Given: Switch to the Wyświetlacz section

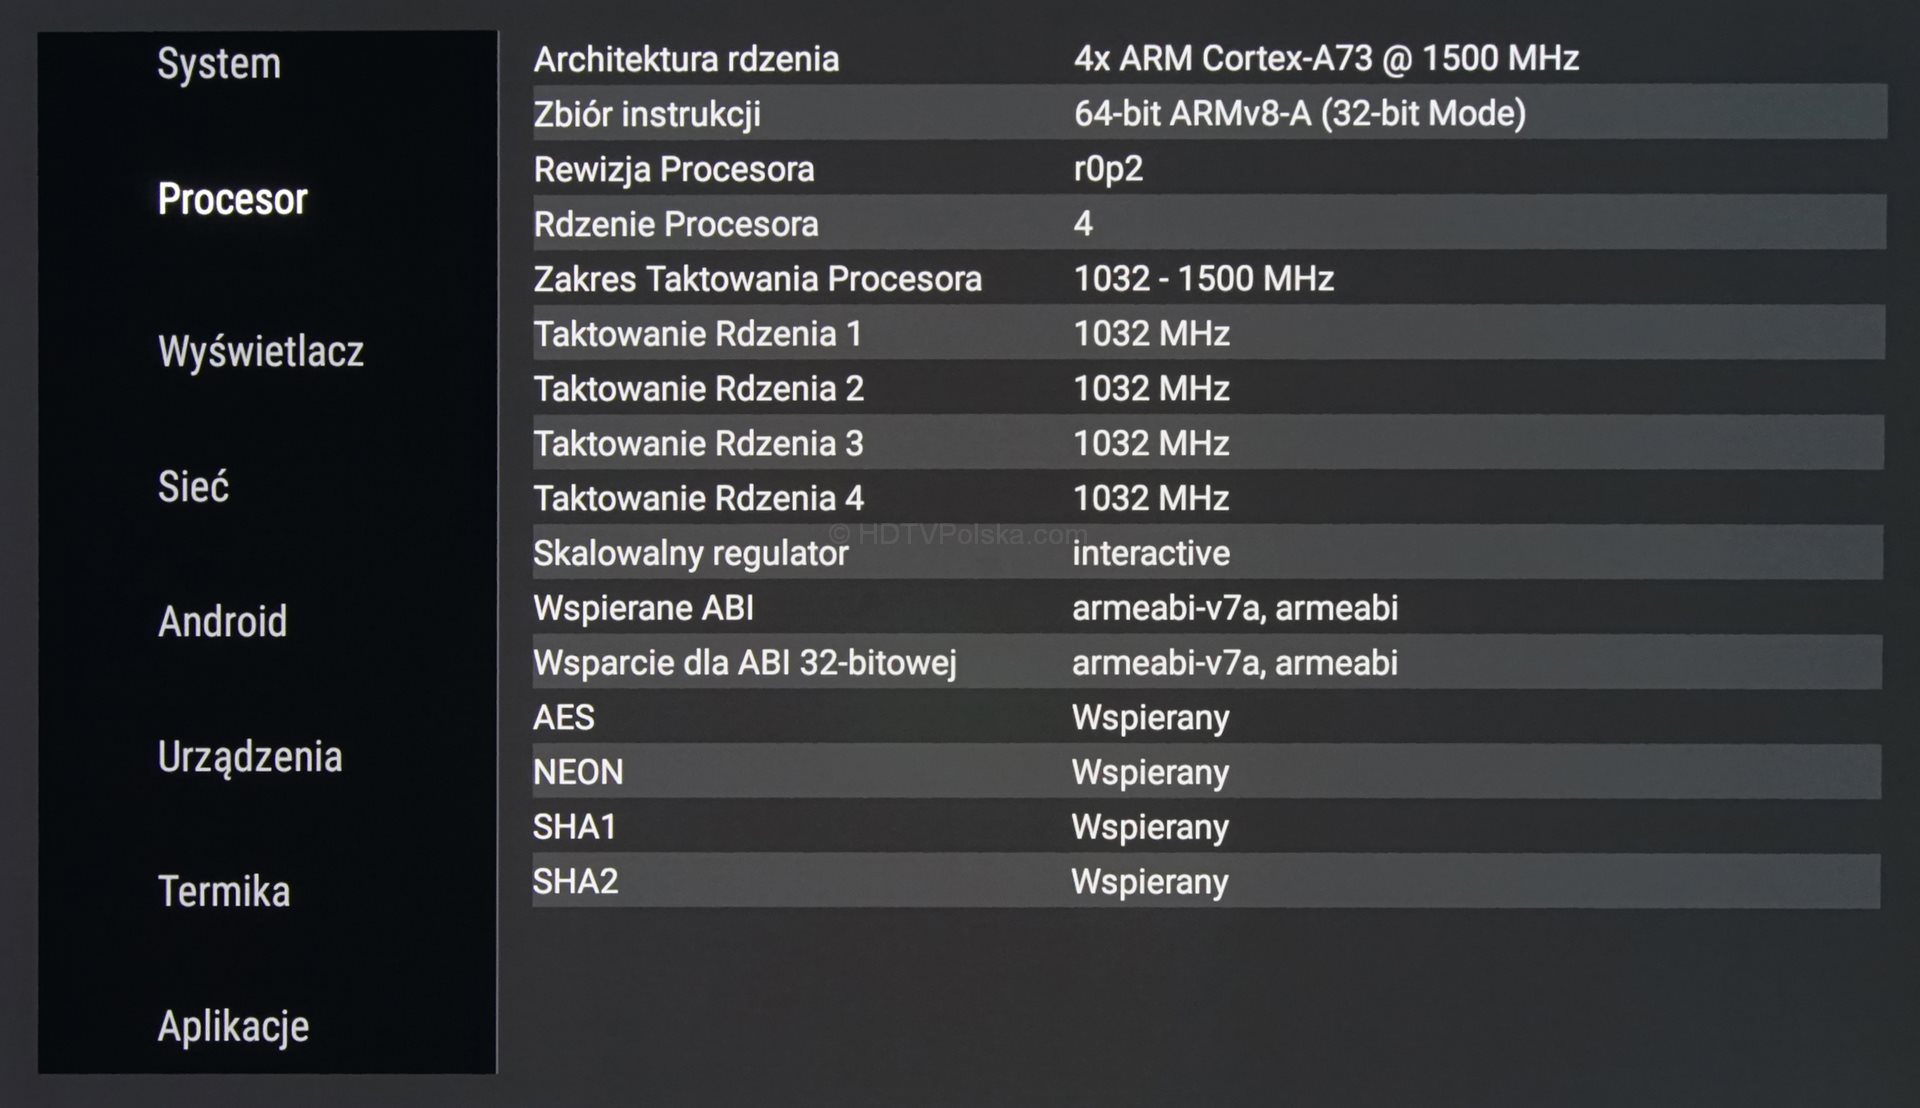Looking at the screenshot, I should [x=260, y=351].
